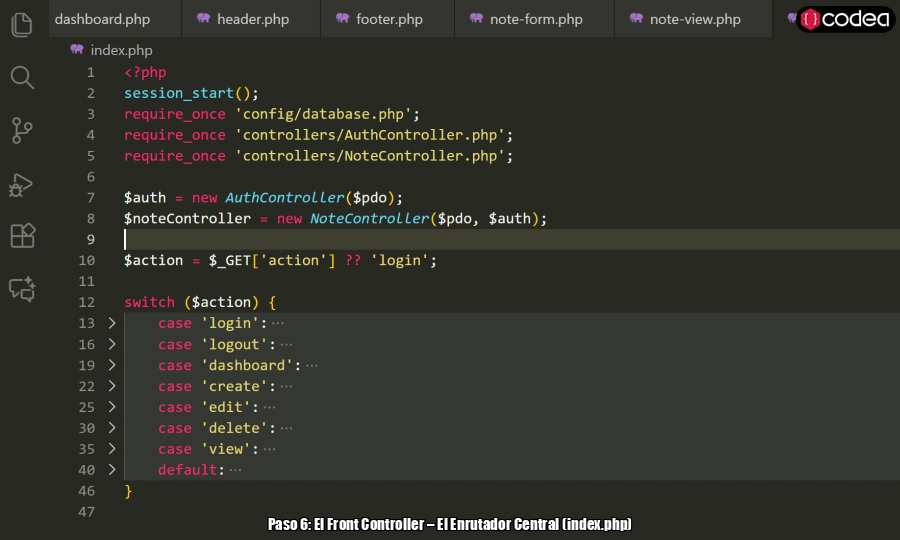
Task: Click 'config/database.php' string
Action: click(323, 114)
